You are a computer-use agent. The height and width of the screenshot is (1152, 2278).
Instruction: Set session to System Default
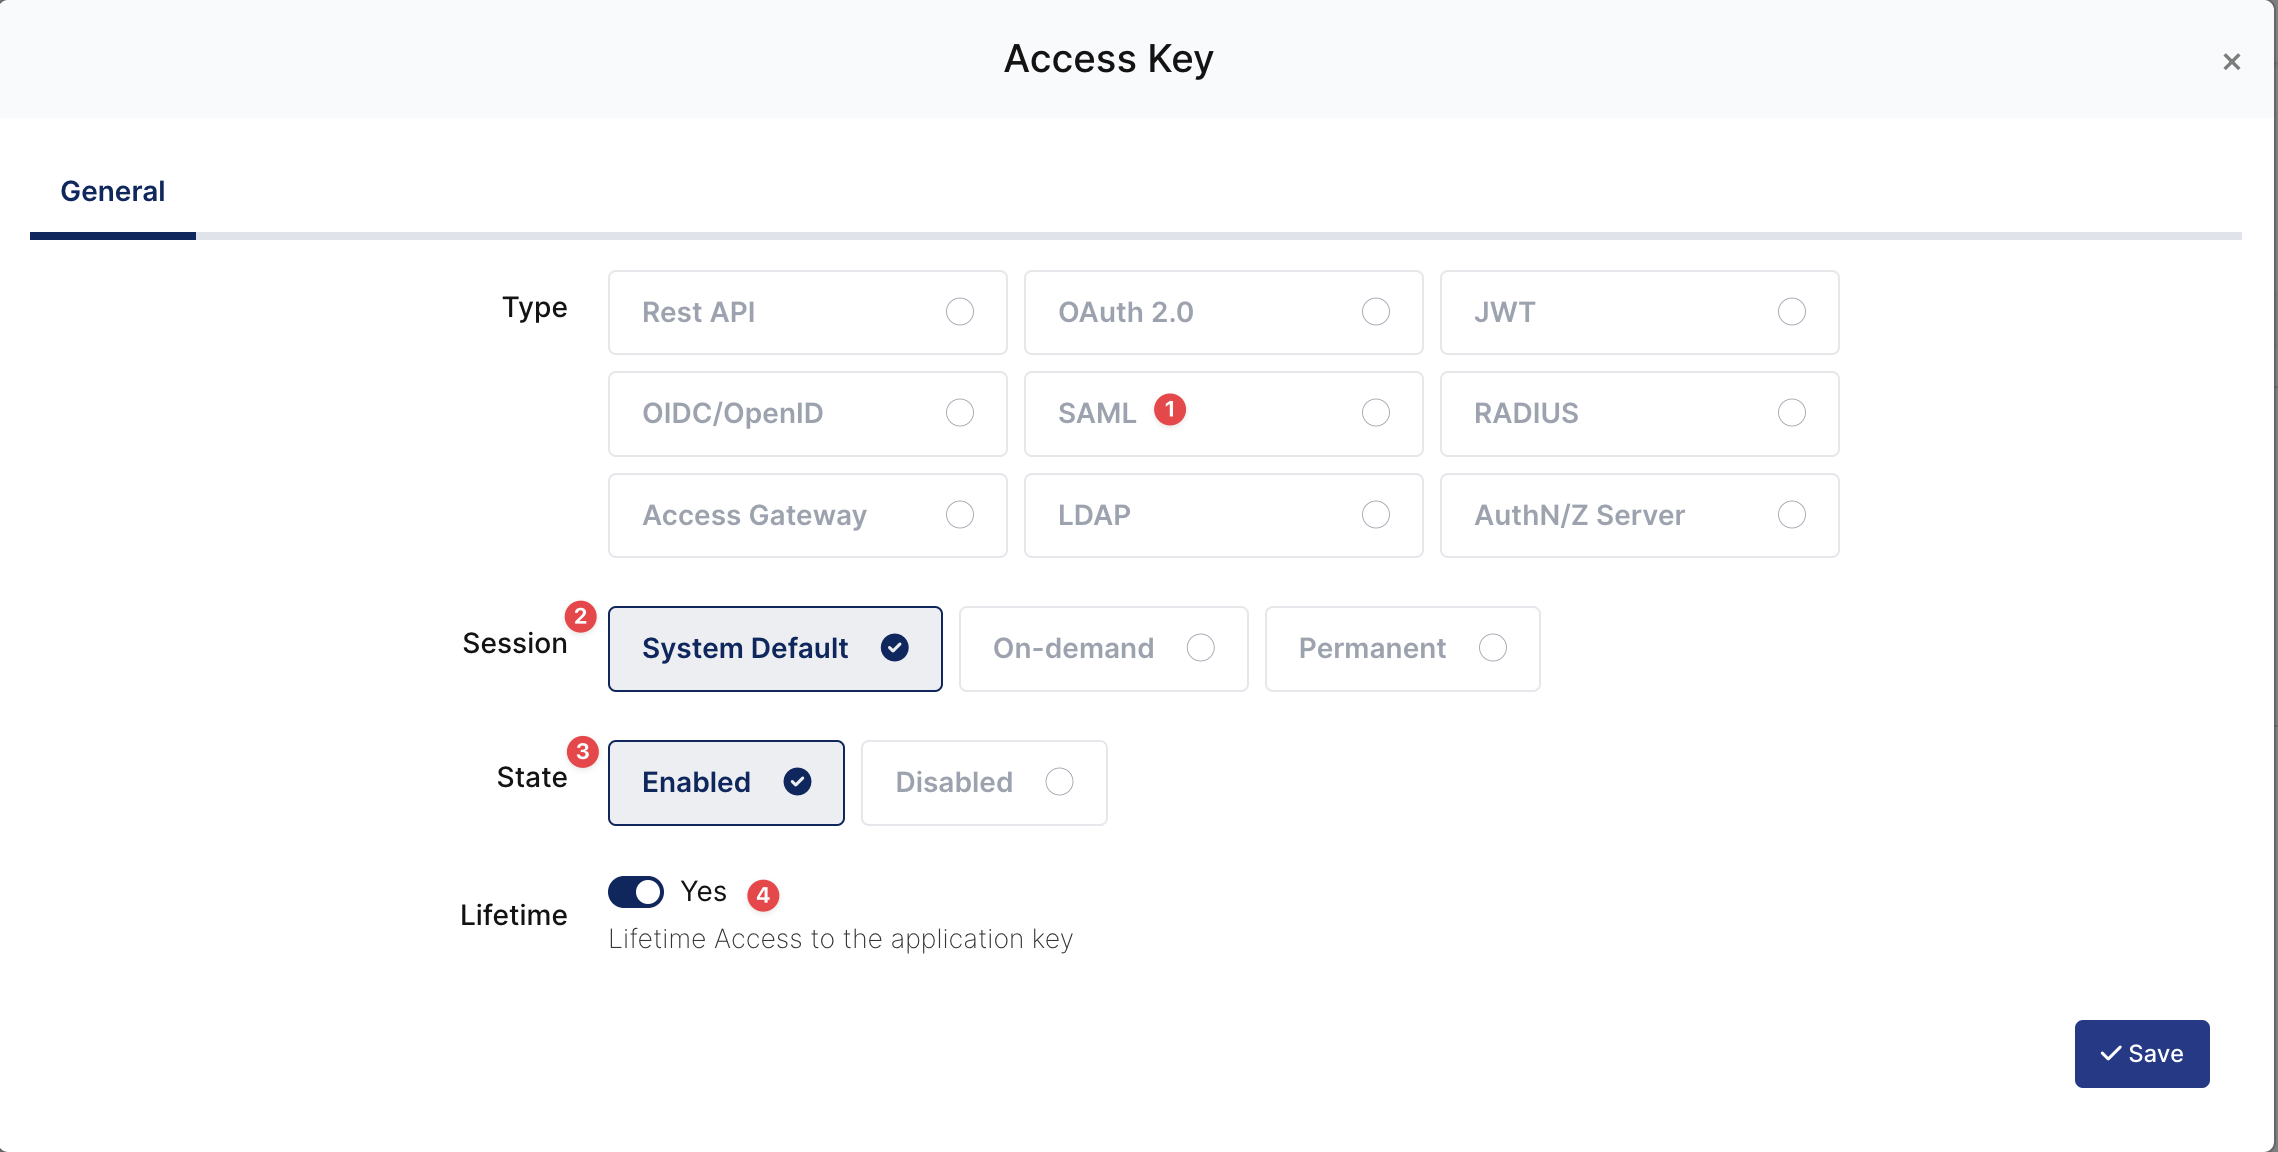[x=774, y=649]
